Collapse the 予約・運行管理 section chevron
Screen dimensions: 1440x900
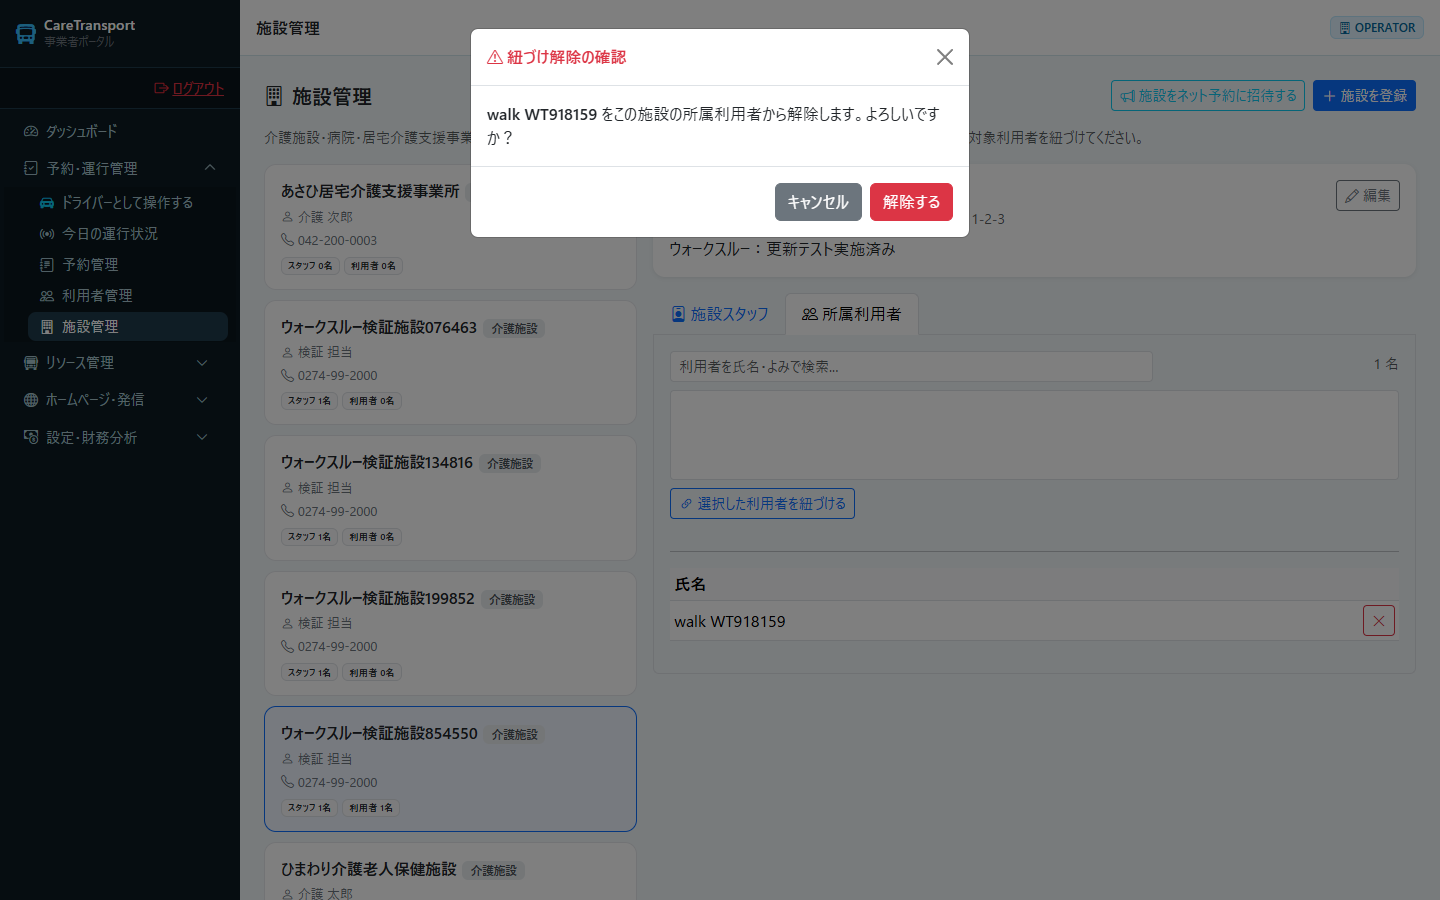210,168
